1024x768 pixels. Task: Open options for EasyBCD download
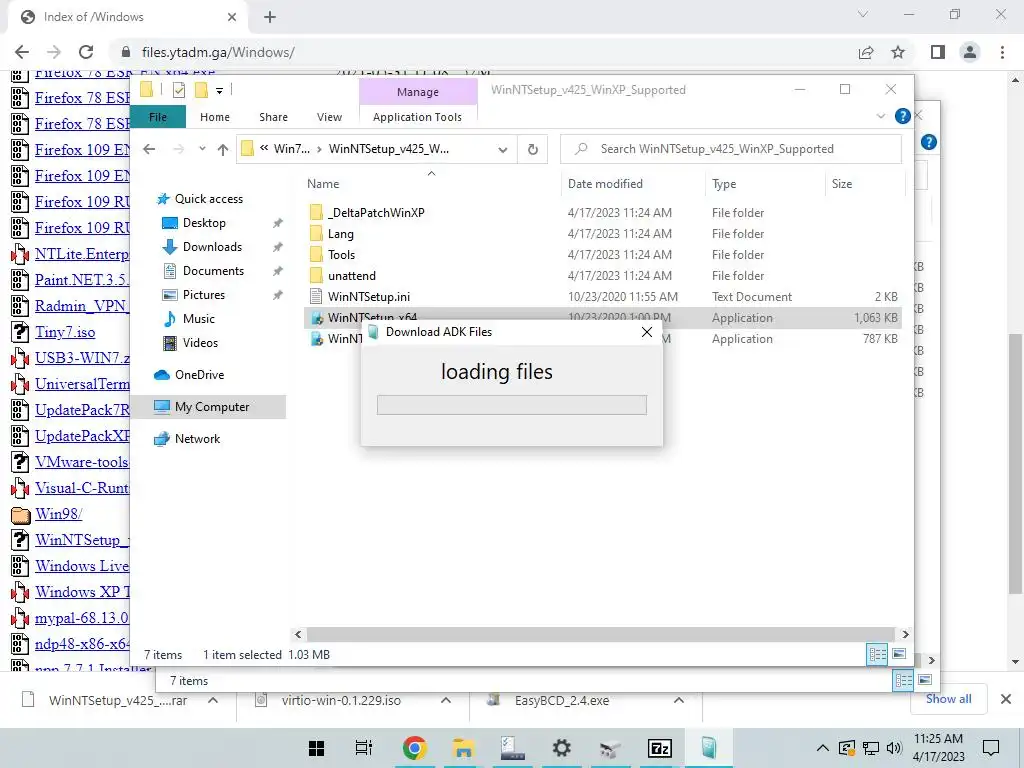coord(679,700)
